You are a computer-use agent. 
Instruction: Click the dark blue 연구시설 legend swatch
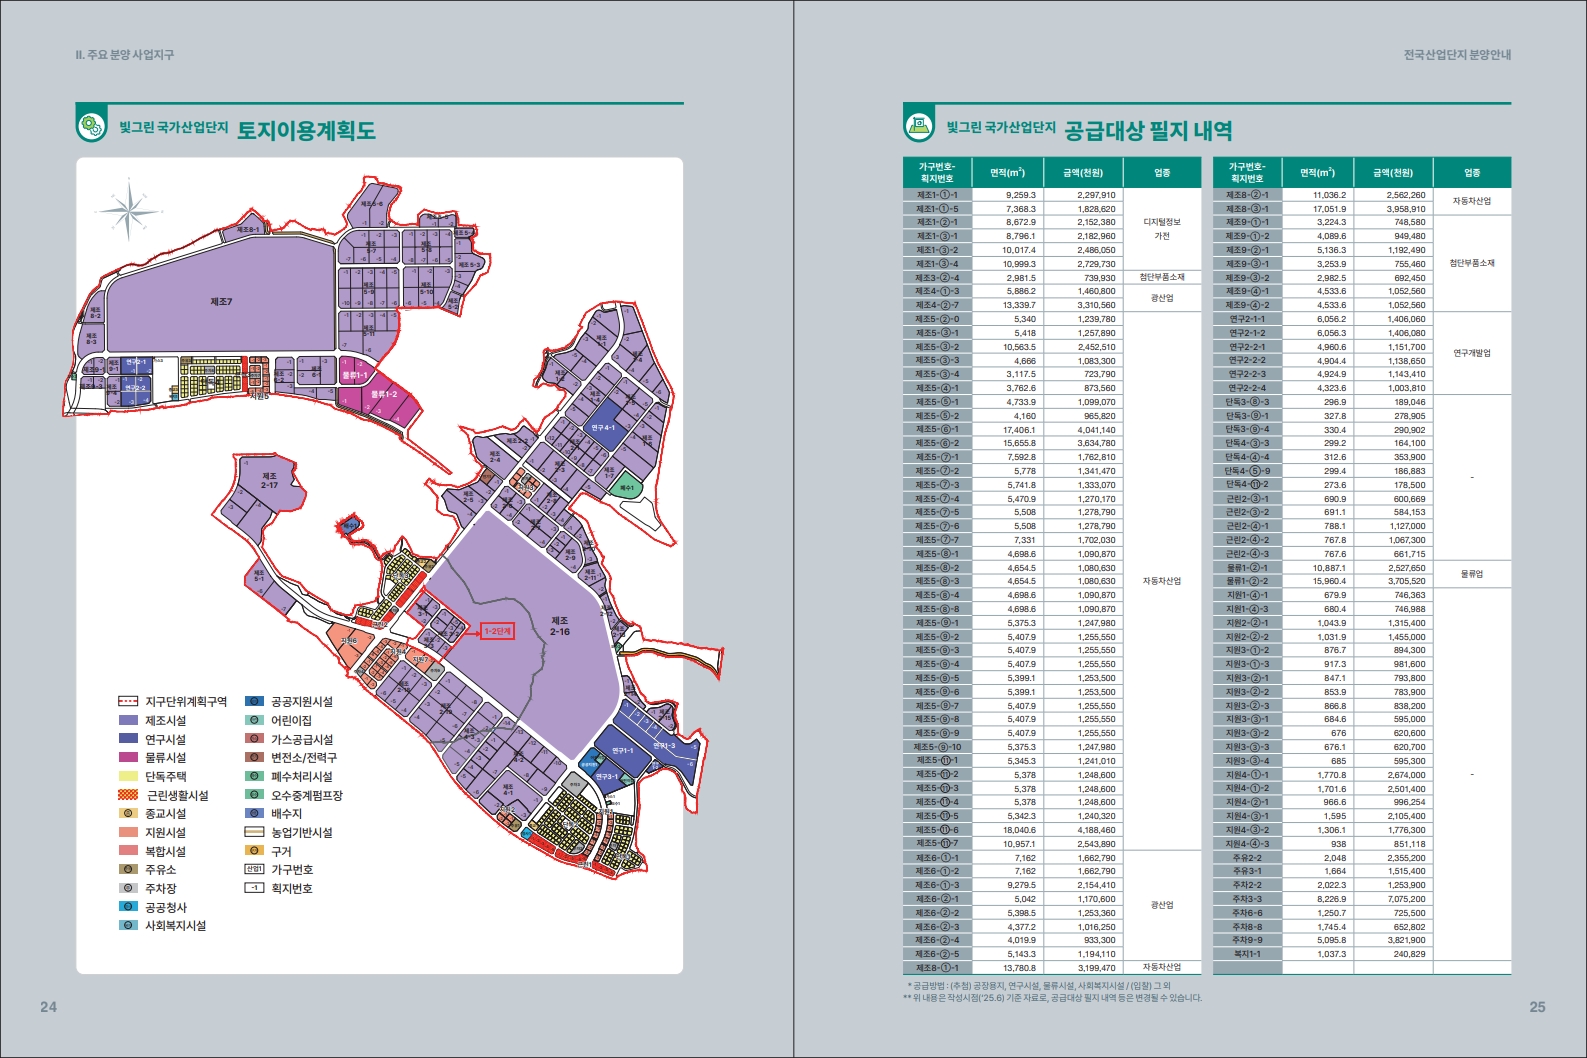(x=128, y=739)
